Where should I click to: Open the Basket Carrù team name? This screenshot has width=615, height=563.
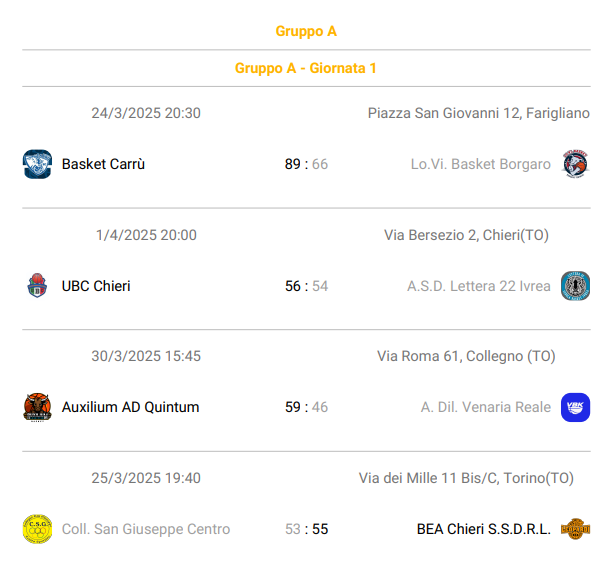pos(103,164)
